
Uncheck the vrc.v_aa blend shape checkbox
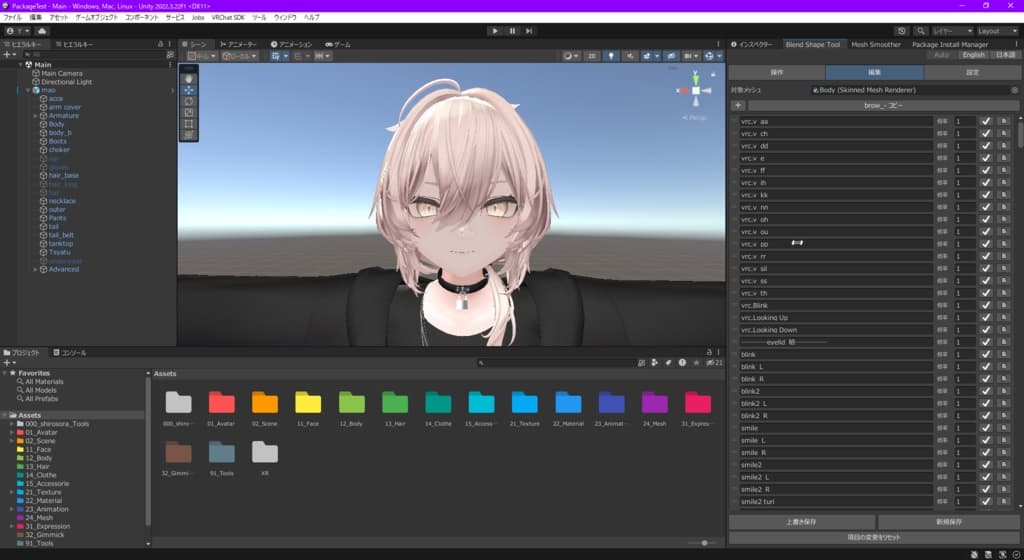point(986,121)
